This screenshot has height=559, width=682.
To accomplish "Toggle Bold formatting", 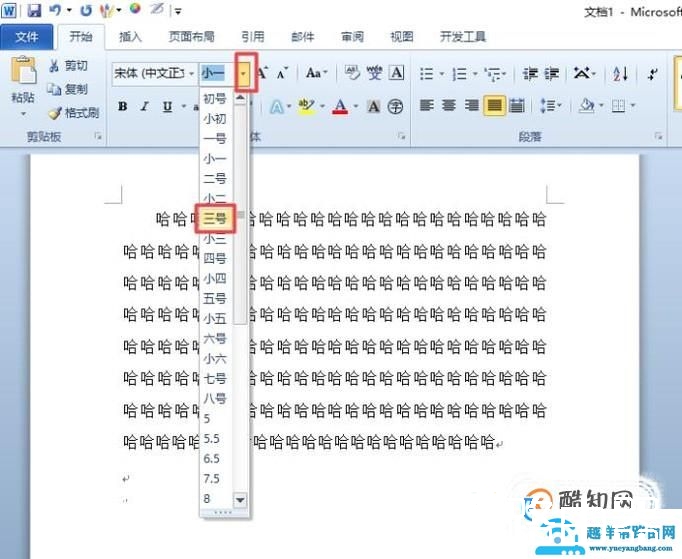I will point(123,106).
